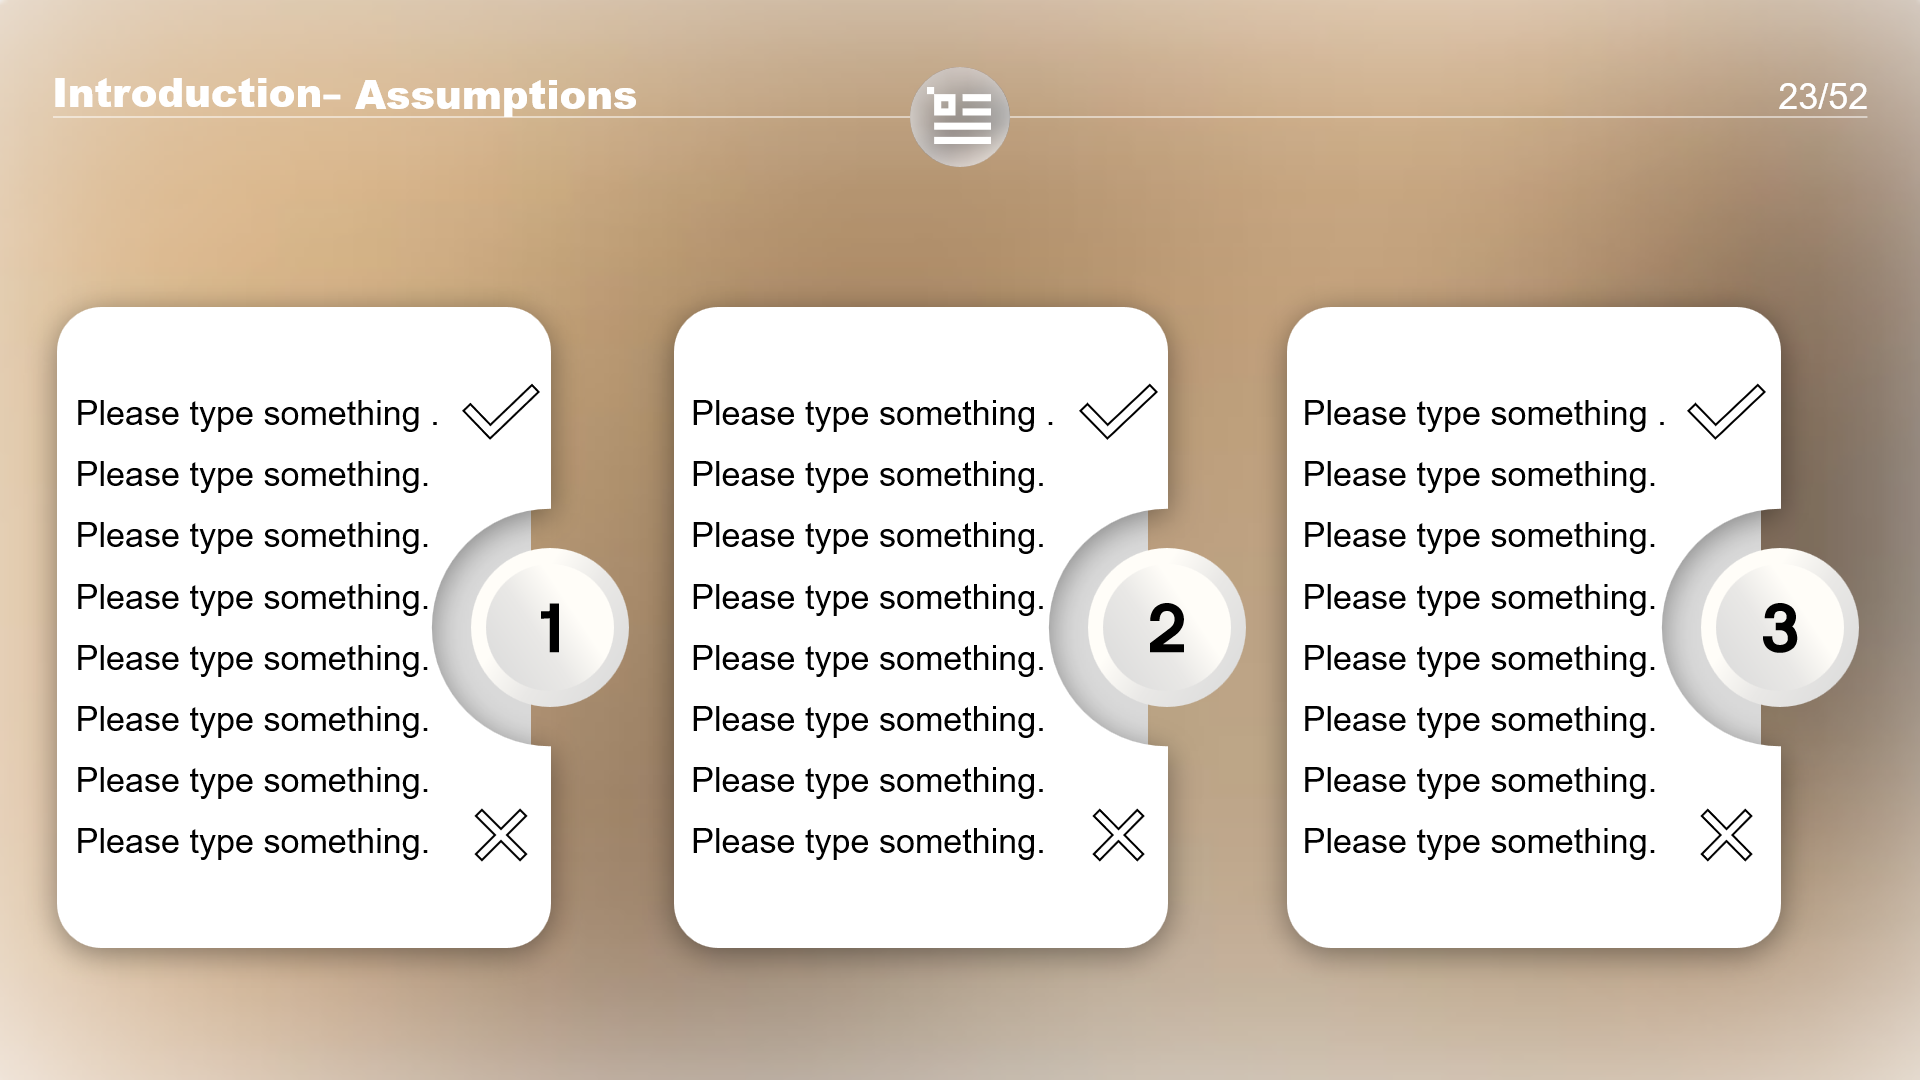Screen dimensions: 1920x1080
Task: Click the 23/52 slide counter
Action: (x=1821, y=96)
